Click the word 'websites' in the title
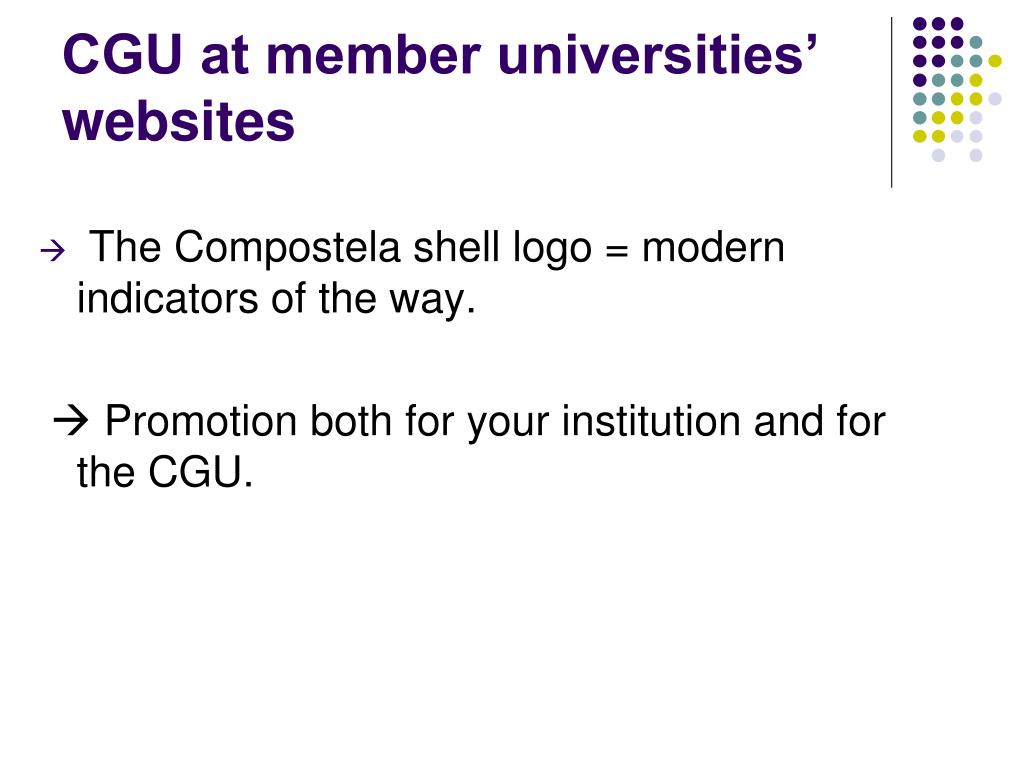 tap(179, 121)
